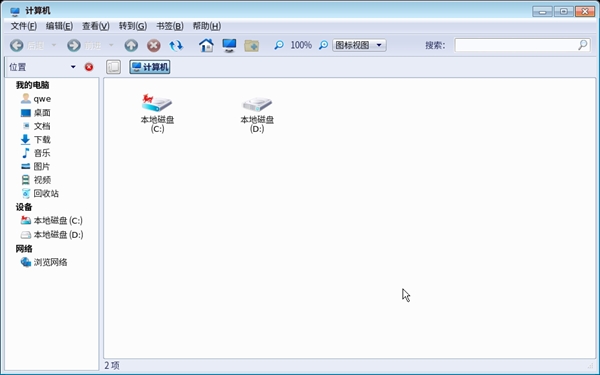Click the new folder toolbar icon

[x=252, y=46]
